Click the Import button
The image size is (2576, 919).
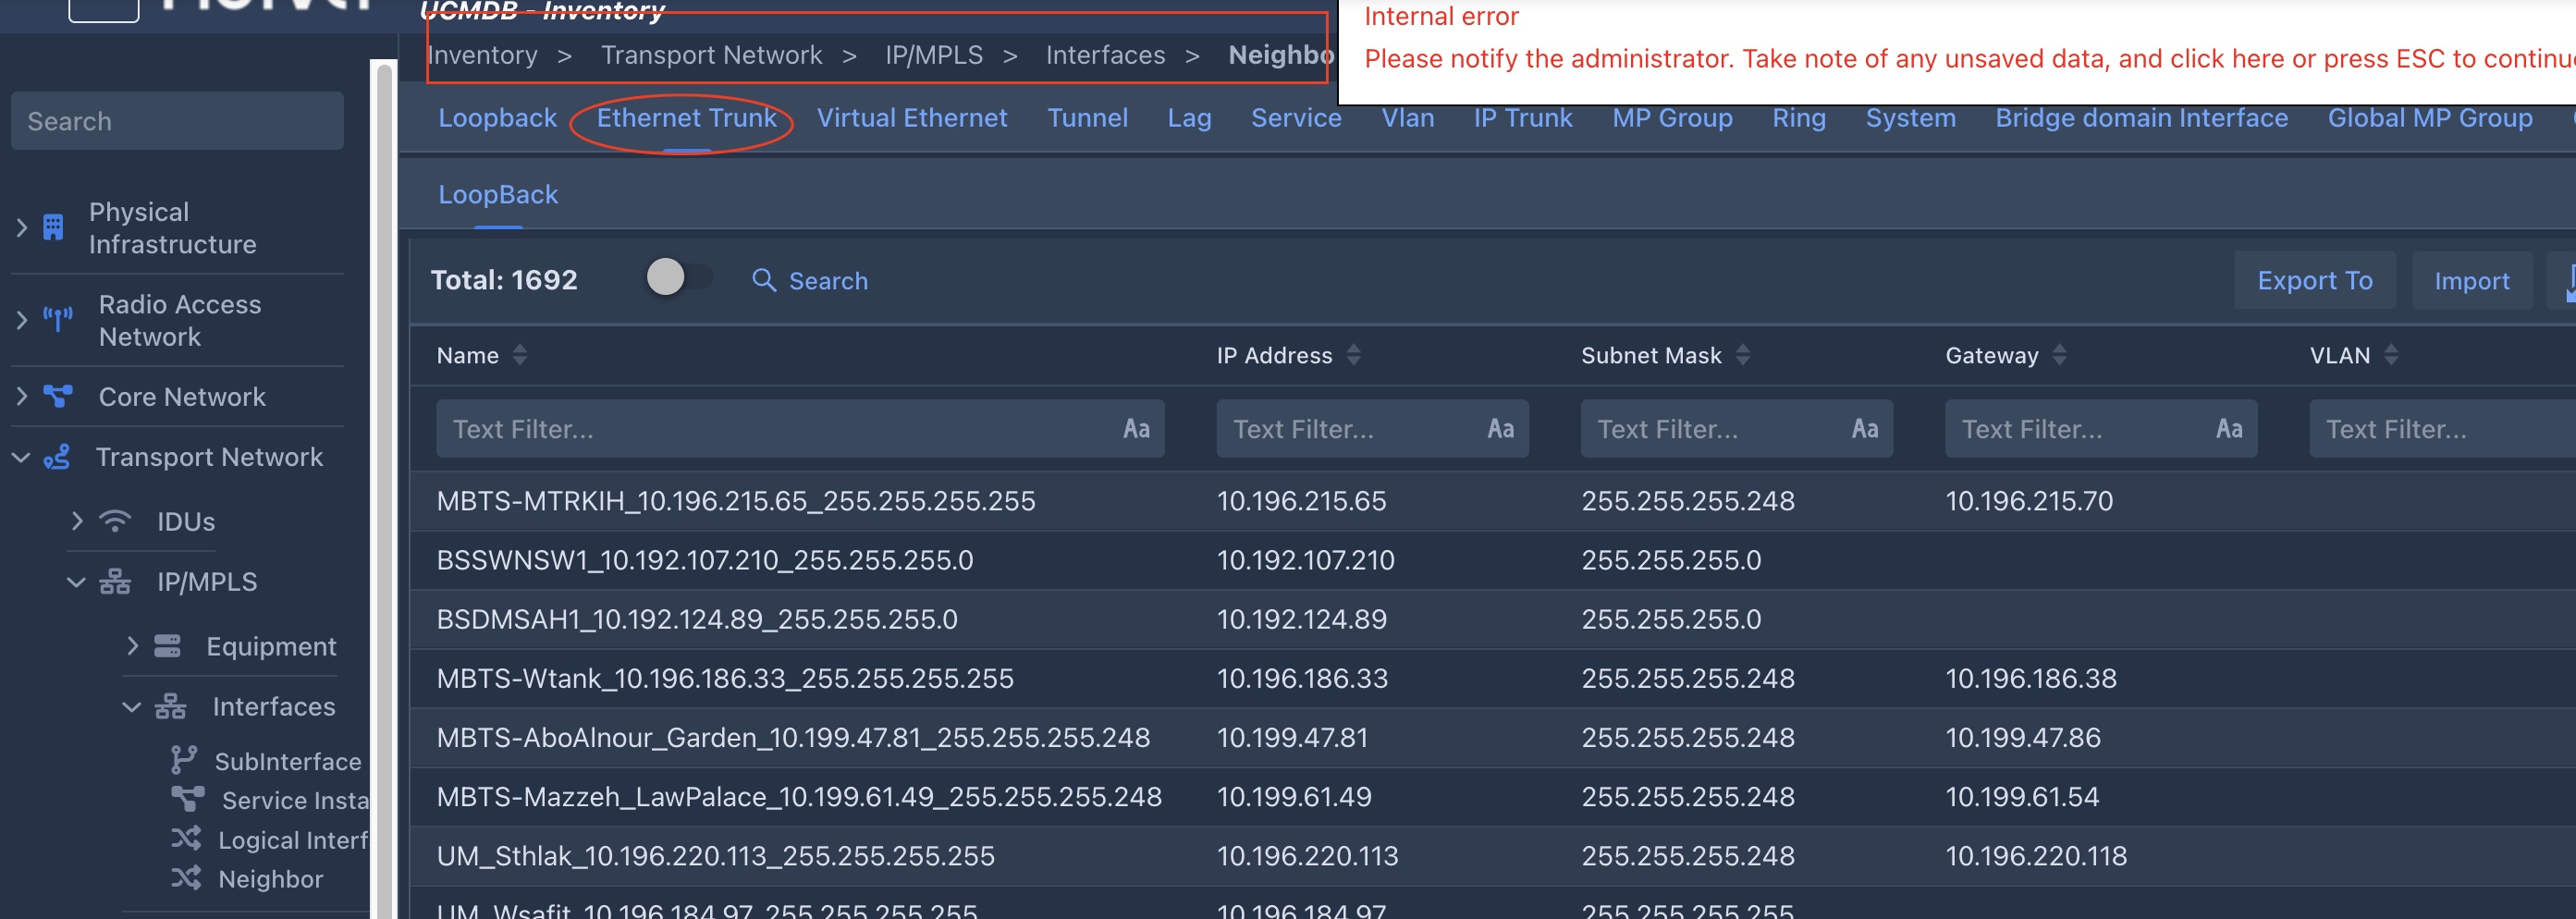pyautogui.click(x=2471, y=281)
